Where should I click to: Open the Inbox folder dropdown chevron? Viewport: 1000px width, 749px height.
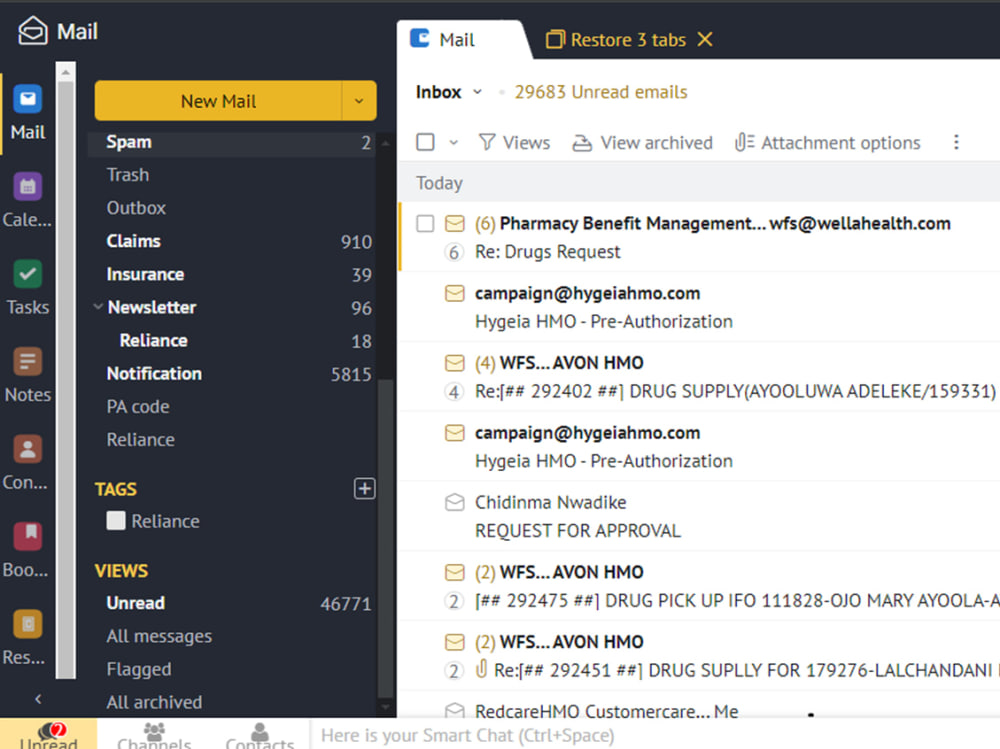click(x=477, y=92)
